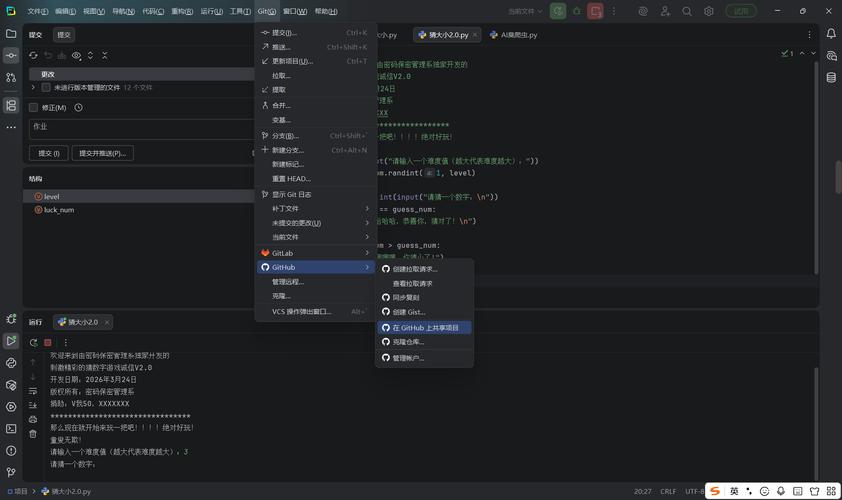
Task: Expand the GitLab submenu
Action: pyautogui.click(x=315, y=253)
